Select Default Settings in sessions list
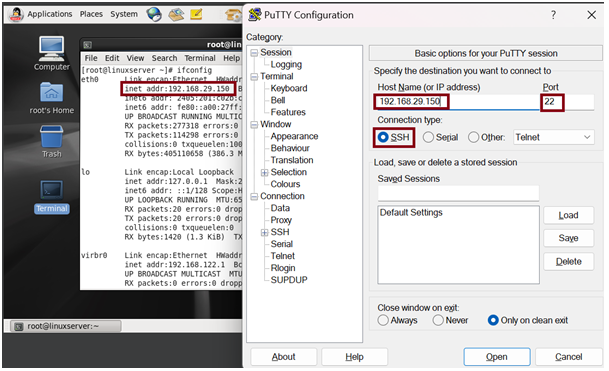The height and width of the screenshot is (371, 609). click(x=411, y=212)
